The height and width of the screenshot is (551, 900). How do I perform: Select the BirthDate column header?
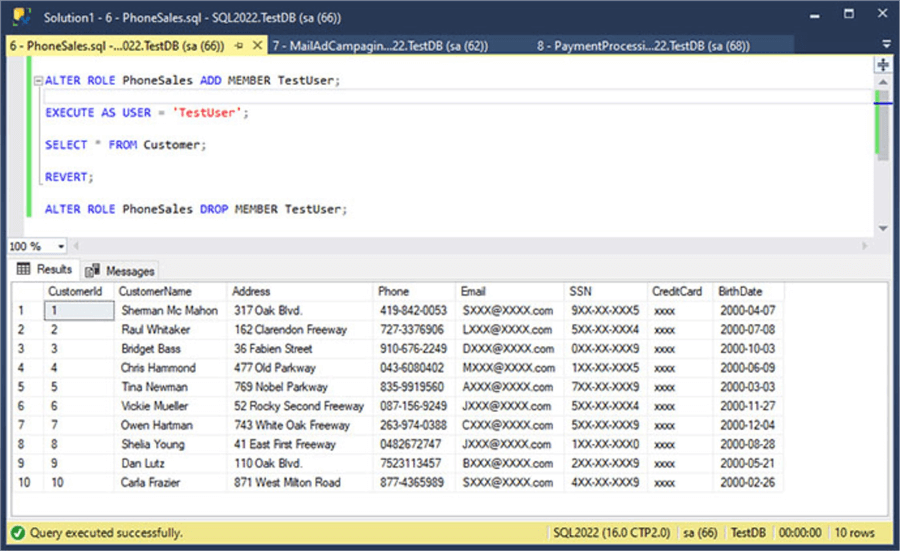pos(740,291)
